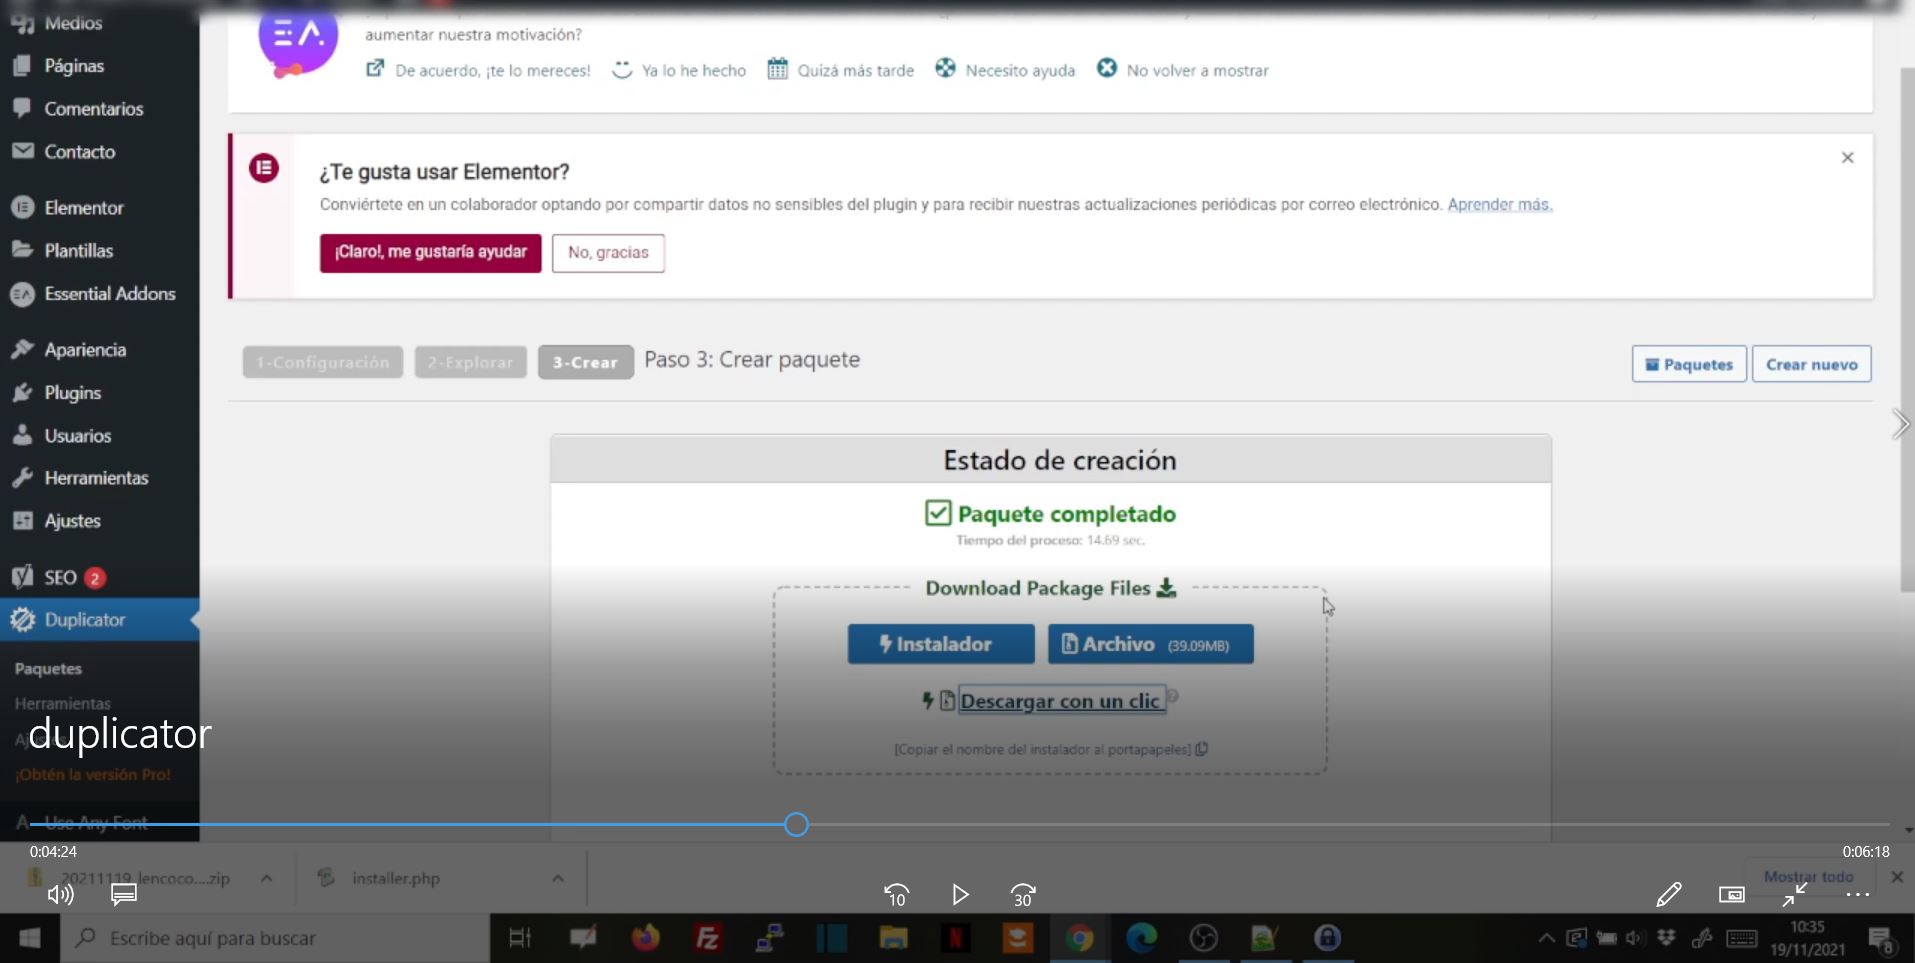Screen dimensions: 1915x963
Task: Click the Windows Start button
Action: click(x=30, y=938)
